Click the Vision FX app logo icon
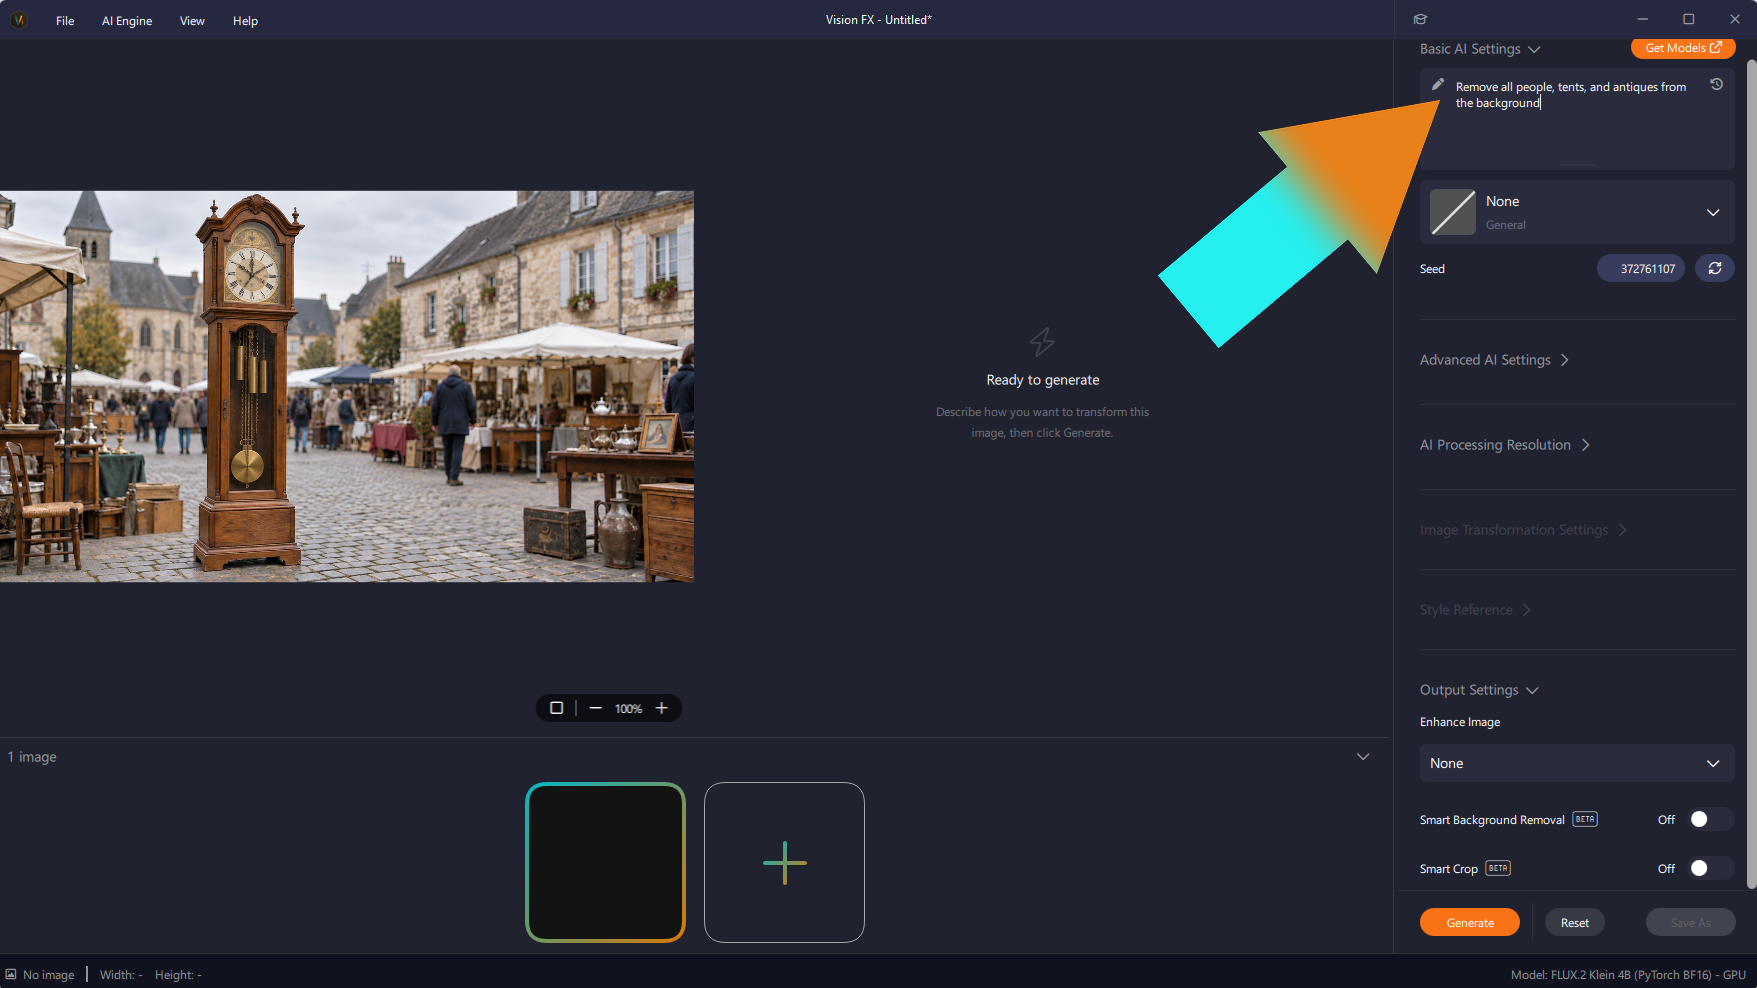 [18, 20]
